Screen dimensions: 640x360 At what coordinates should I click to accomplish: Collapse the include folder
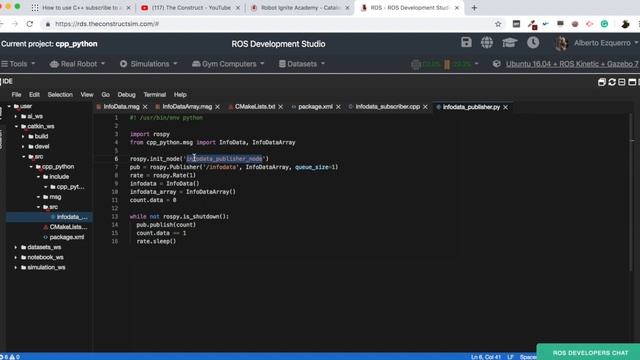(38, 177)
